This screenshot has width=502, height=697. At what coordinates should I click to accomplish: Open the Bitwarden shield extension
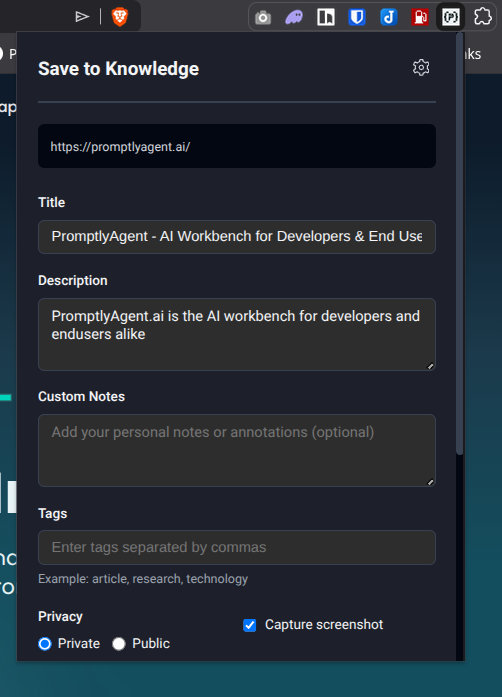[x=357, y=17]
